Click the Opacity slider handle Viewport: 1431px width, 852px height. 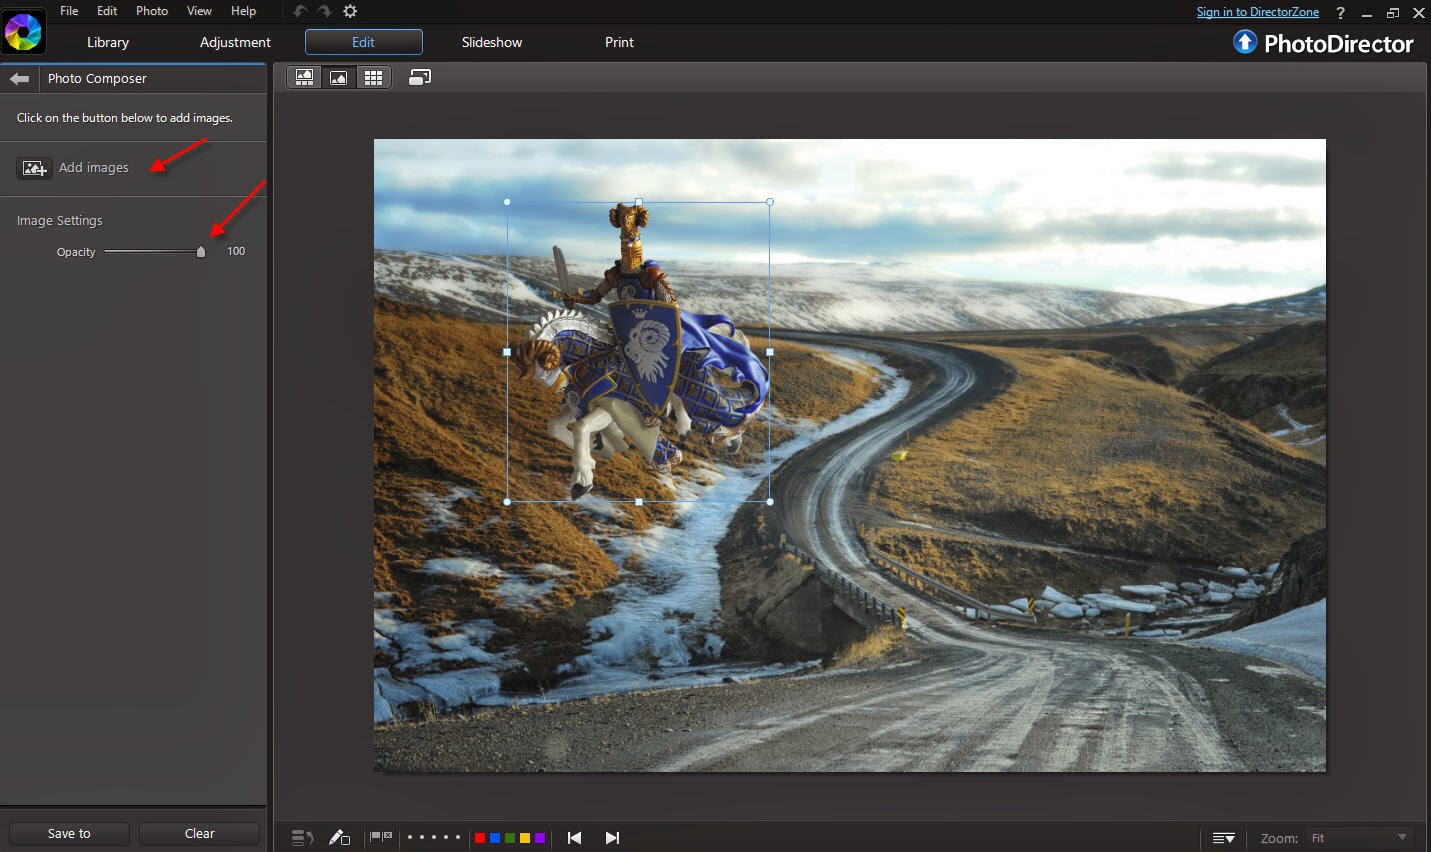tap(201, 252)
